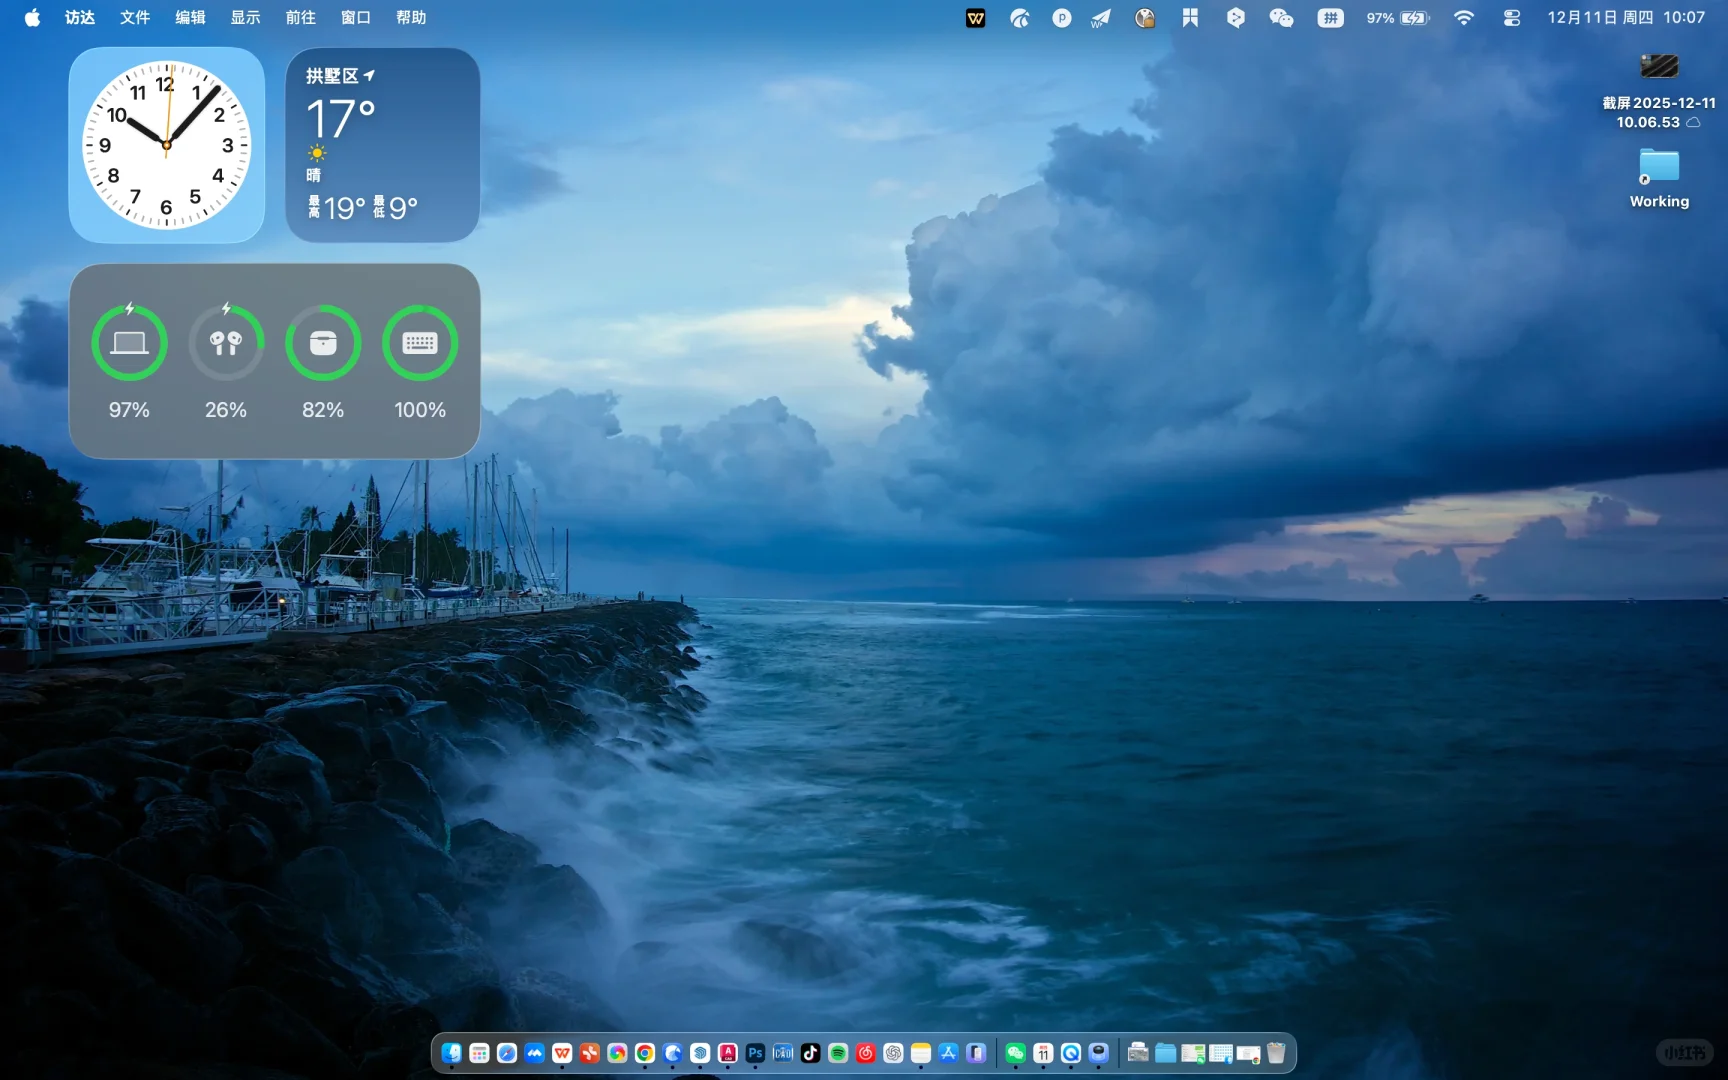Open Control Center from the menu bar
The height and width of the screenshot is (1080, 1728).
[x=1513, y=17]
